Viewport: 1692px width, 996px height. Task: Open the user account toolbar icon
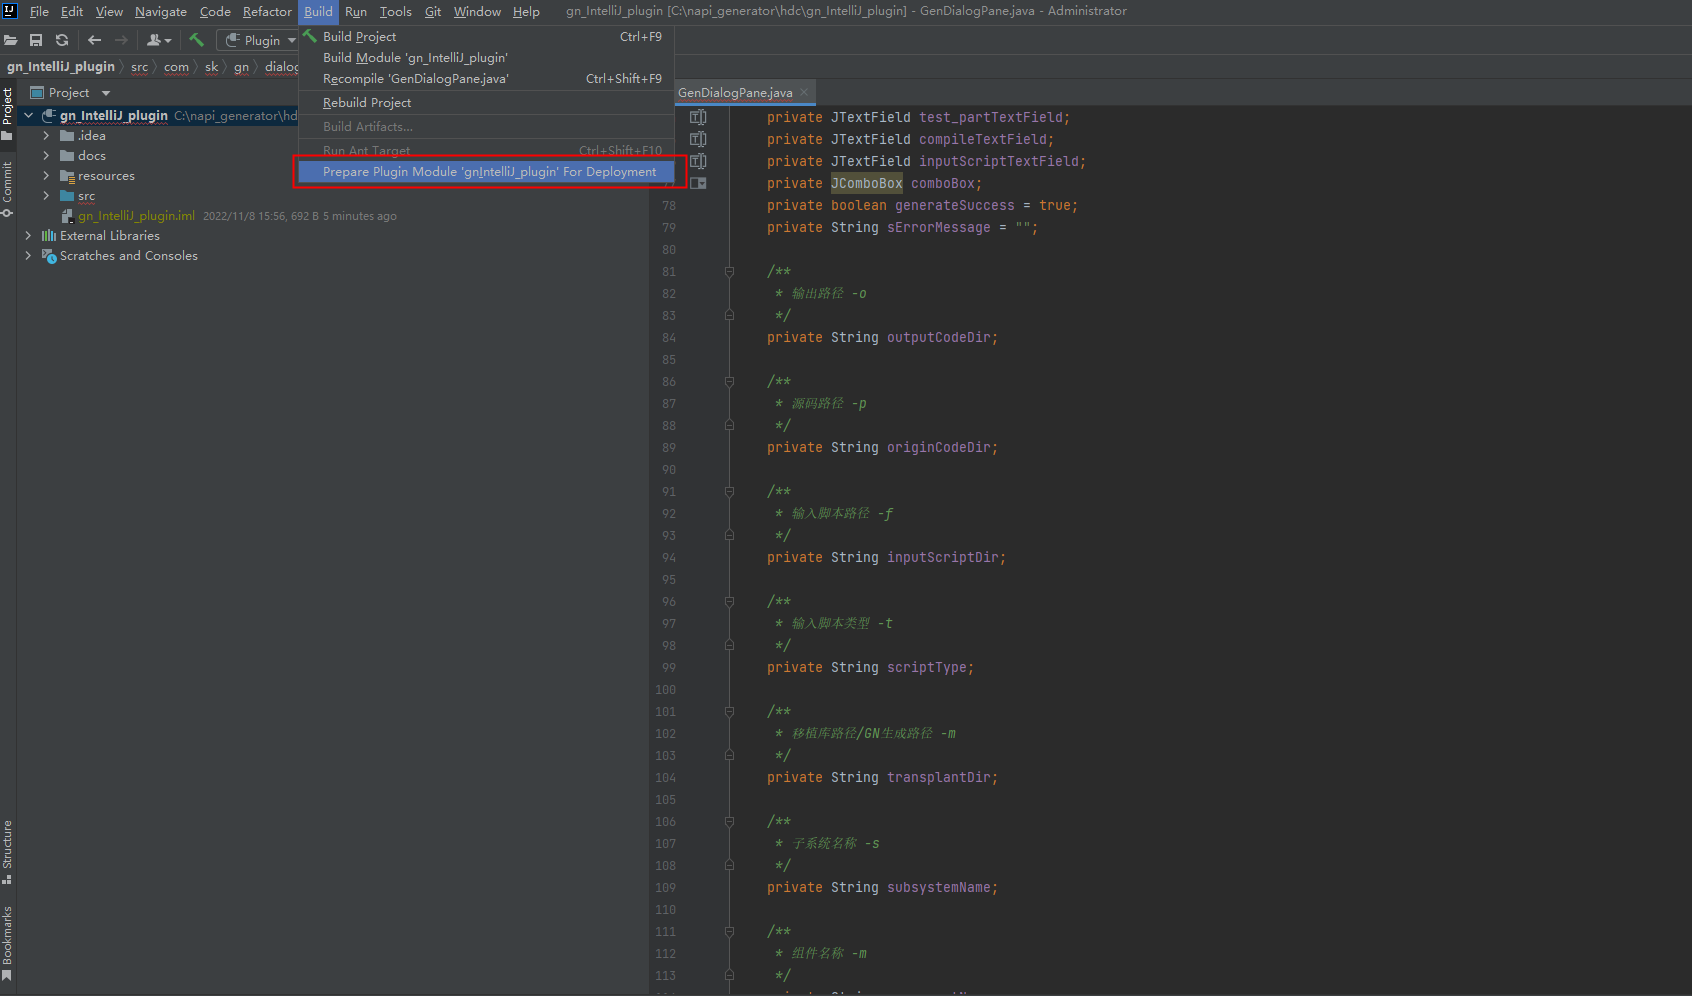pyautogui.click(x=158, y=40)
